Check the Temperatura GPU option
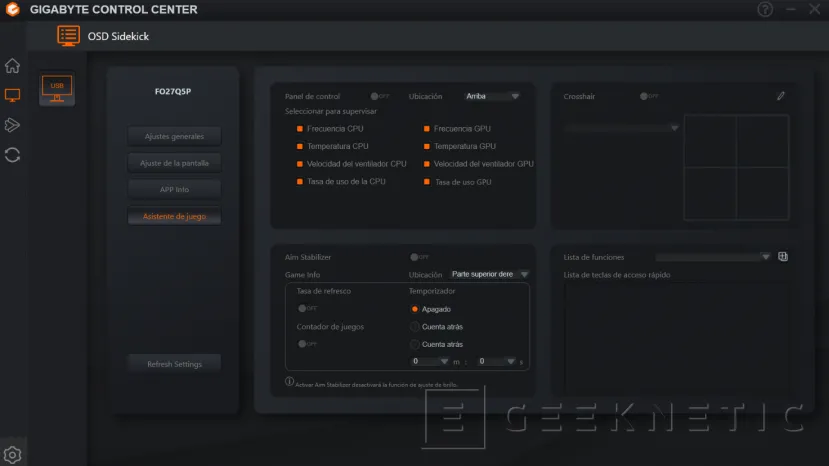Image resolution: width=829 pixels, height=466 pixels. coord(427,146)
